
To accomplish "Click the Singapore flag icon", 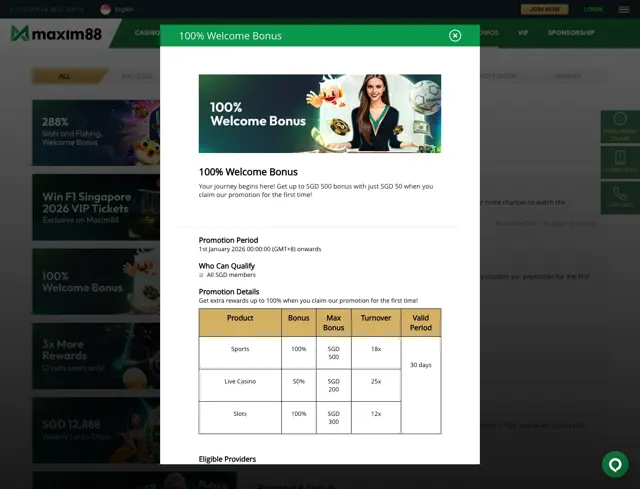I will pyautogui.click(x=105, y=9).
